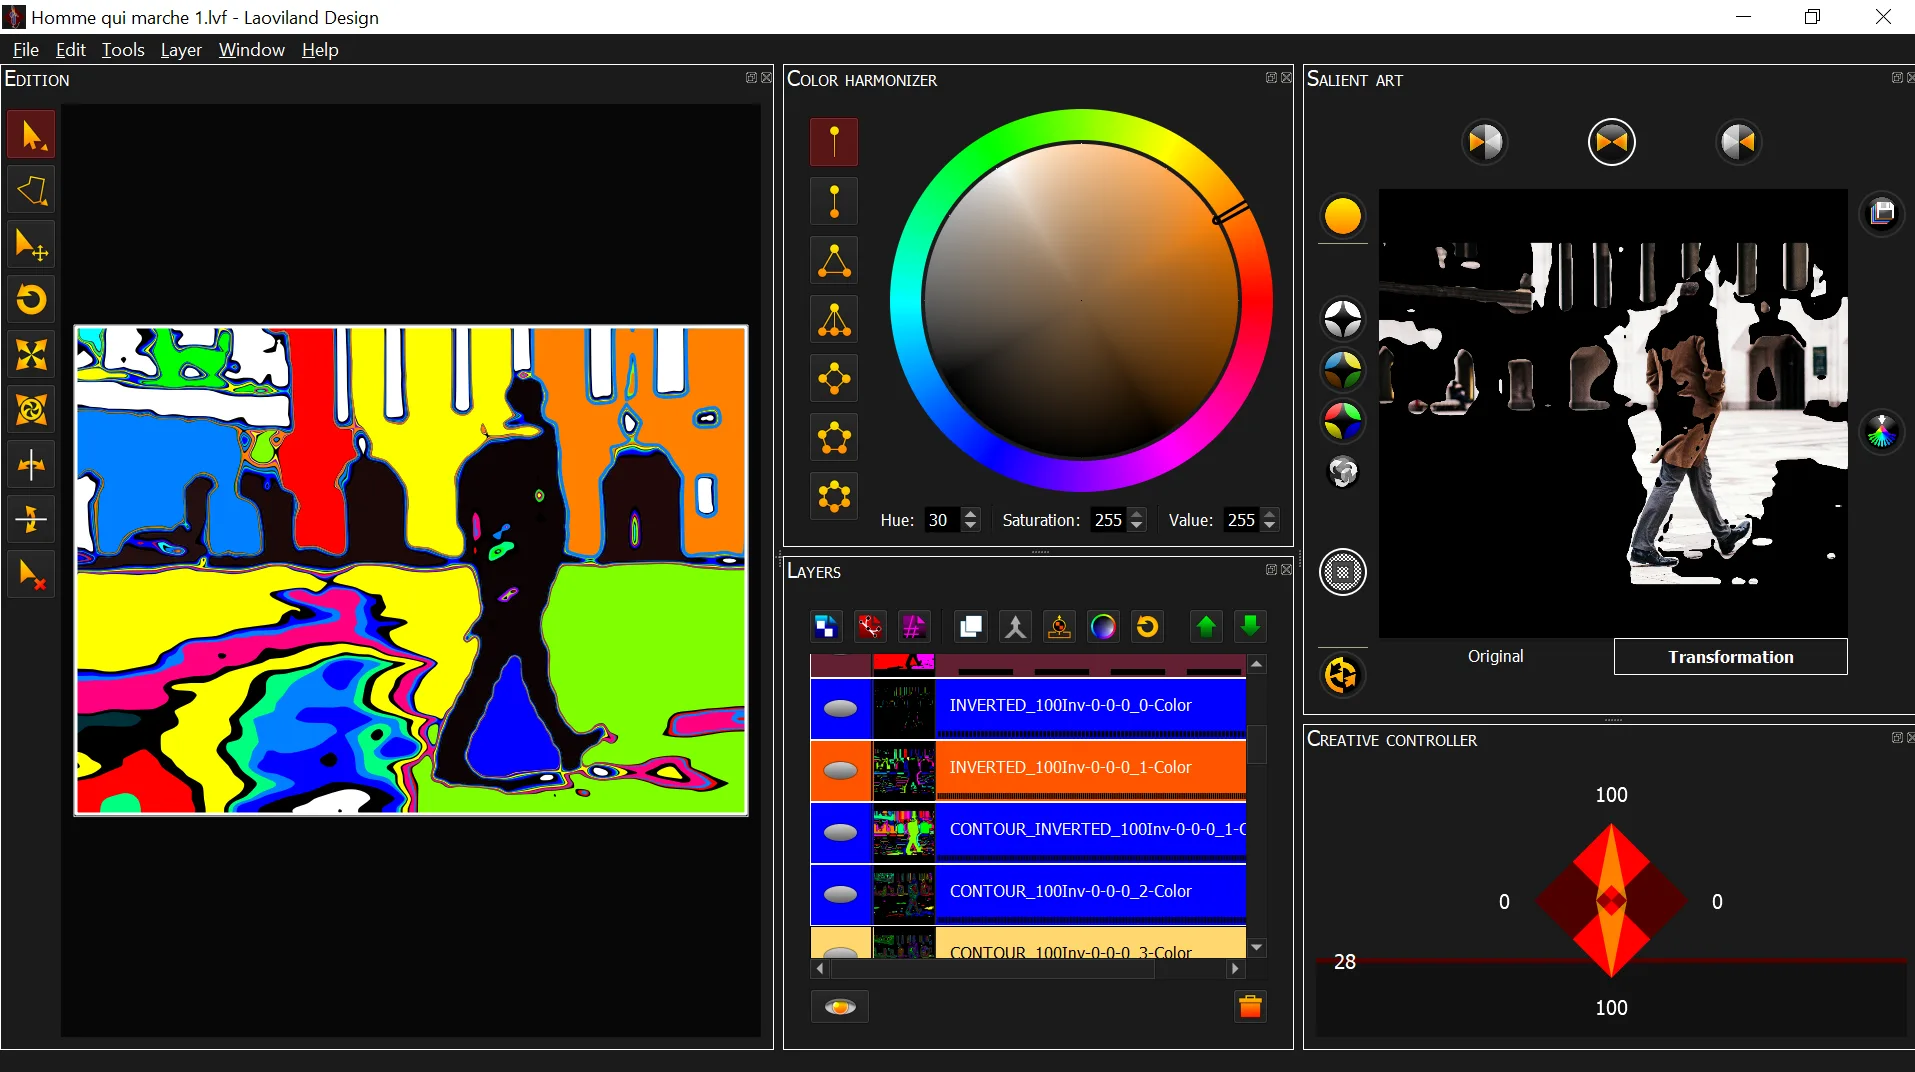Click the red green blue star icon
Screen dimensions: 1915x1072
pos(1342,422)
